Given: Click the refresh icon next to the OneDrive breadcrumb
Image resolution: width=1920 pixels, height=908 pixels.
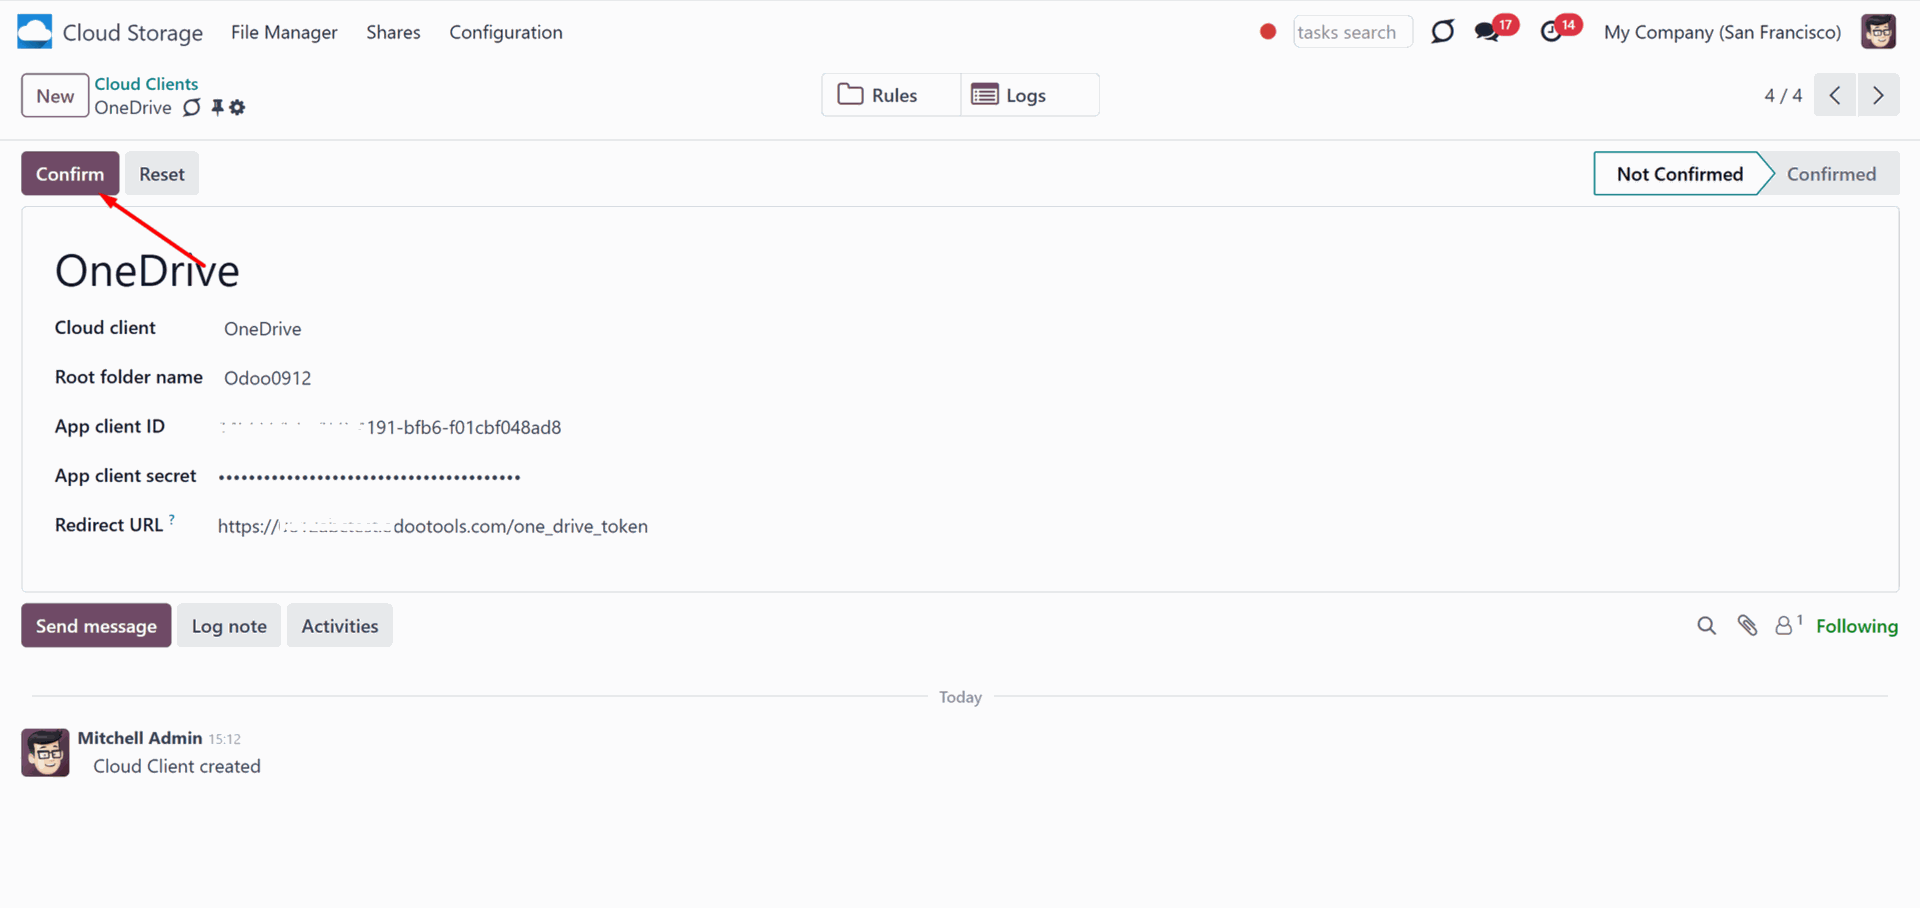Looking at the screenshot, I should pyautogui.click(x=192, y=107).
